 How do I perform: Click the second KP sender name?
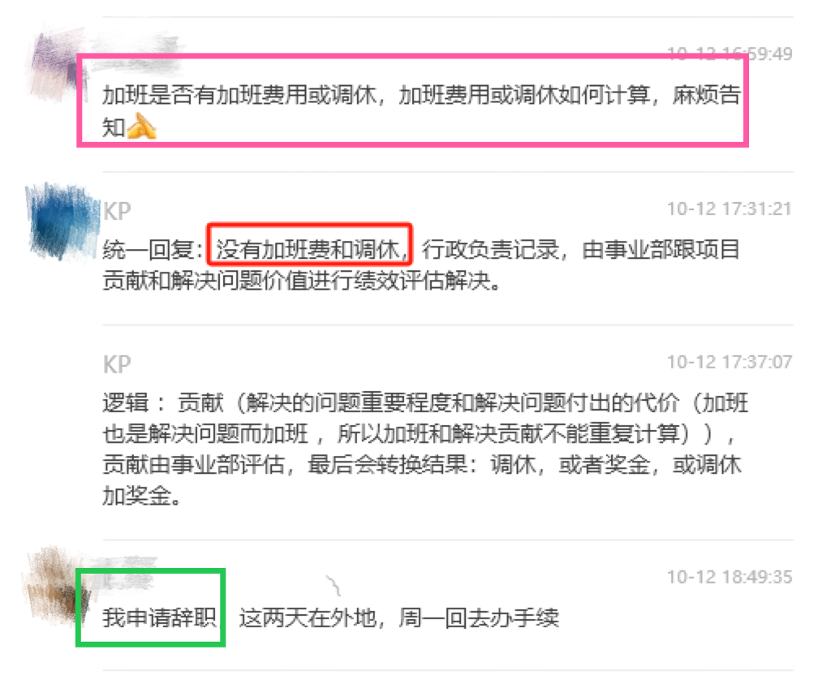point(117,365)
